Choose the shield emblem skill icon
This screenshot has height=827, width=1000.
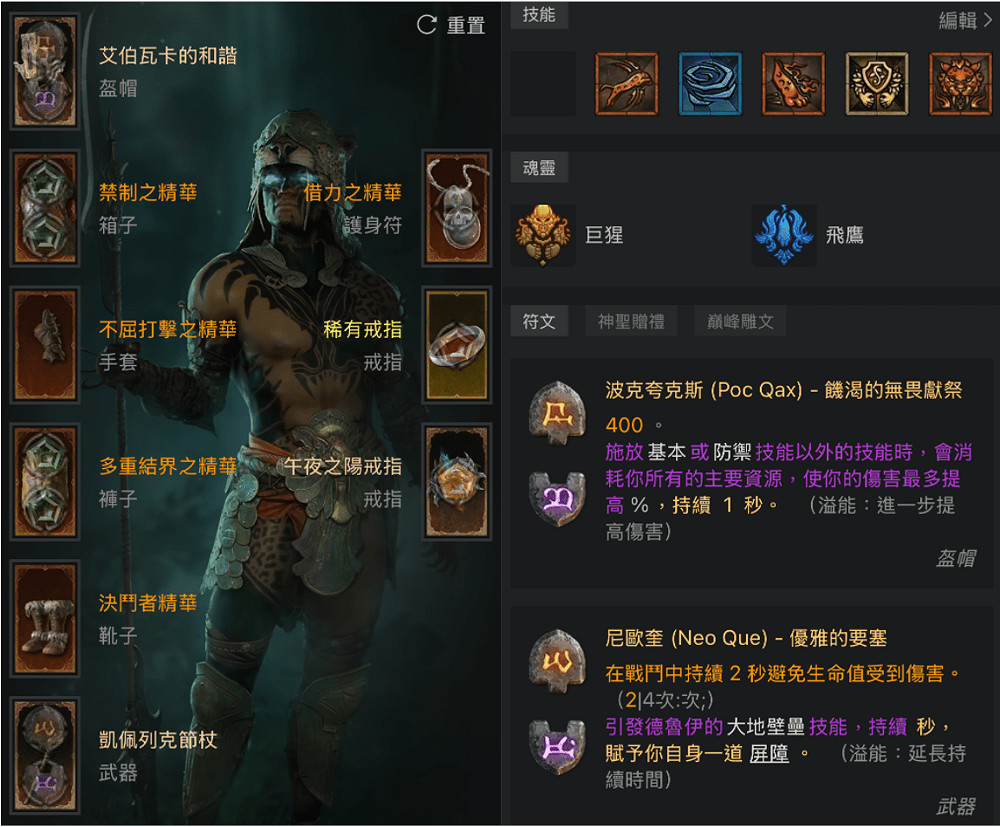tap(876, 84)
